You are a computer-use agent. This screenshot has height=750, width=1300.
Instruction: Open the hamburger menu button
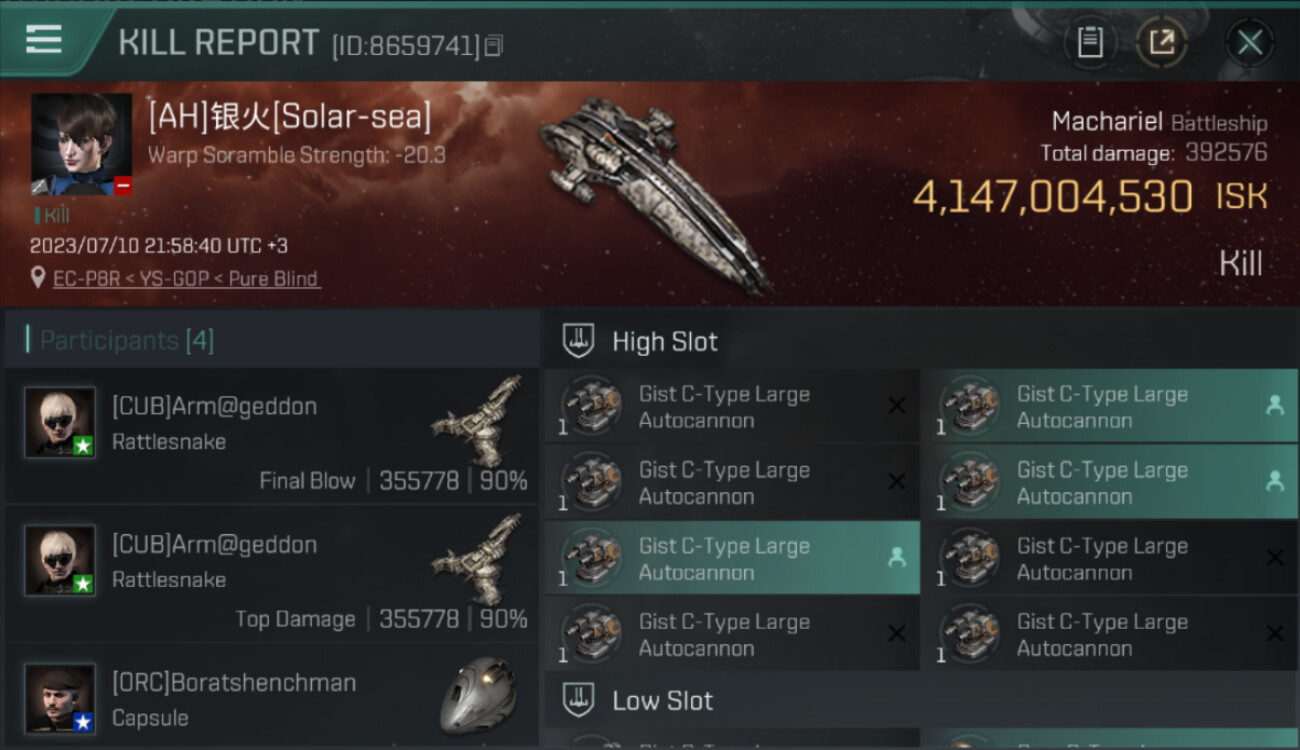click(x=44, y=40)
